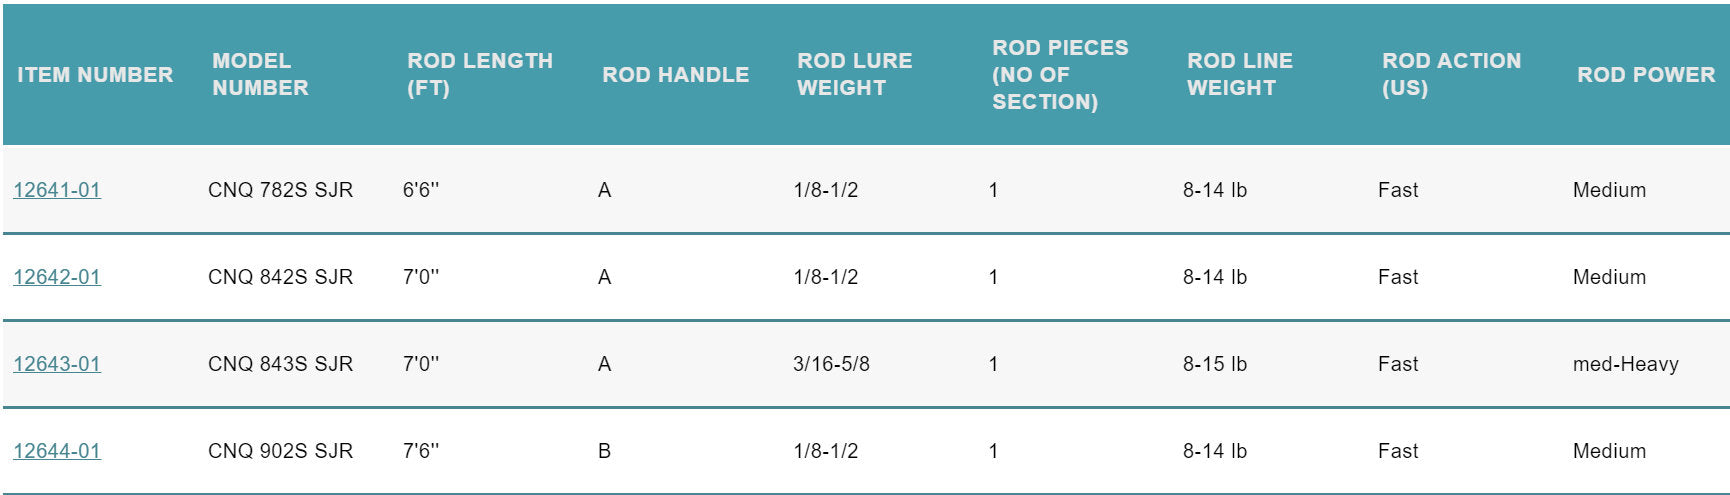Select the 6'6'' rod length cell
1730x495 pixels.
421,190
